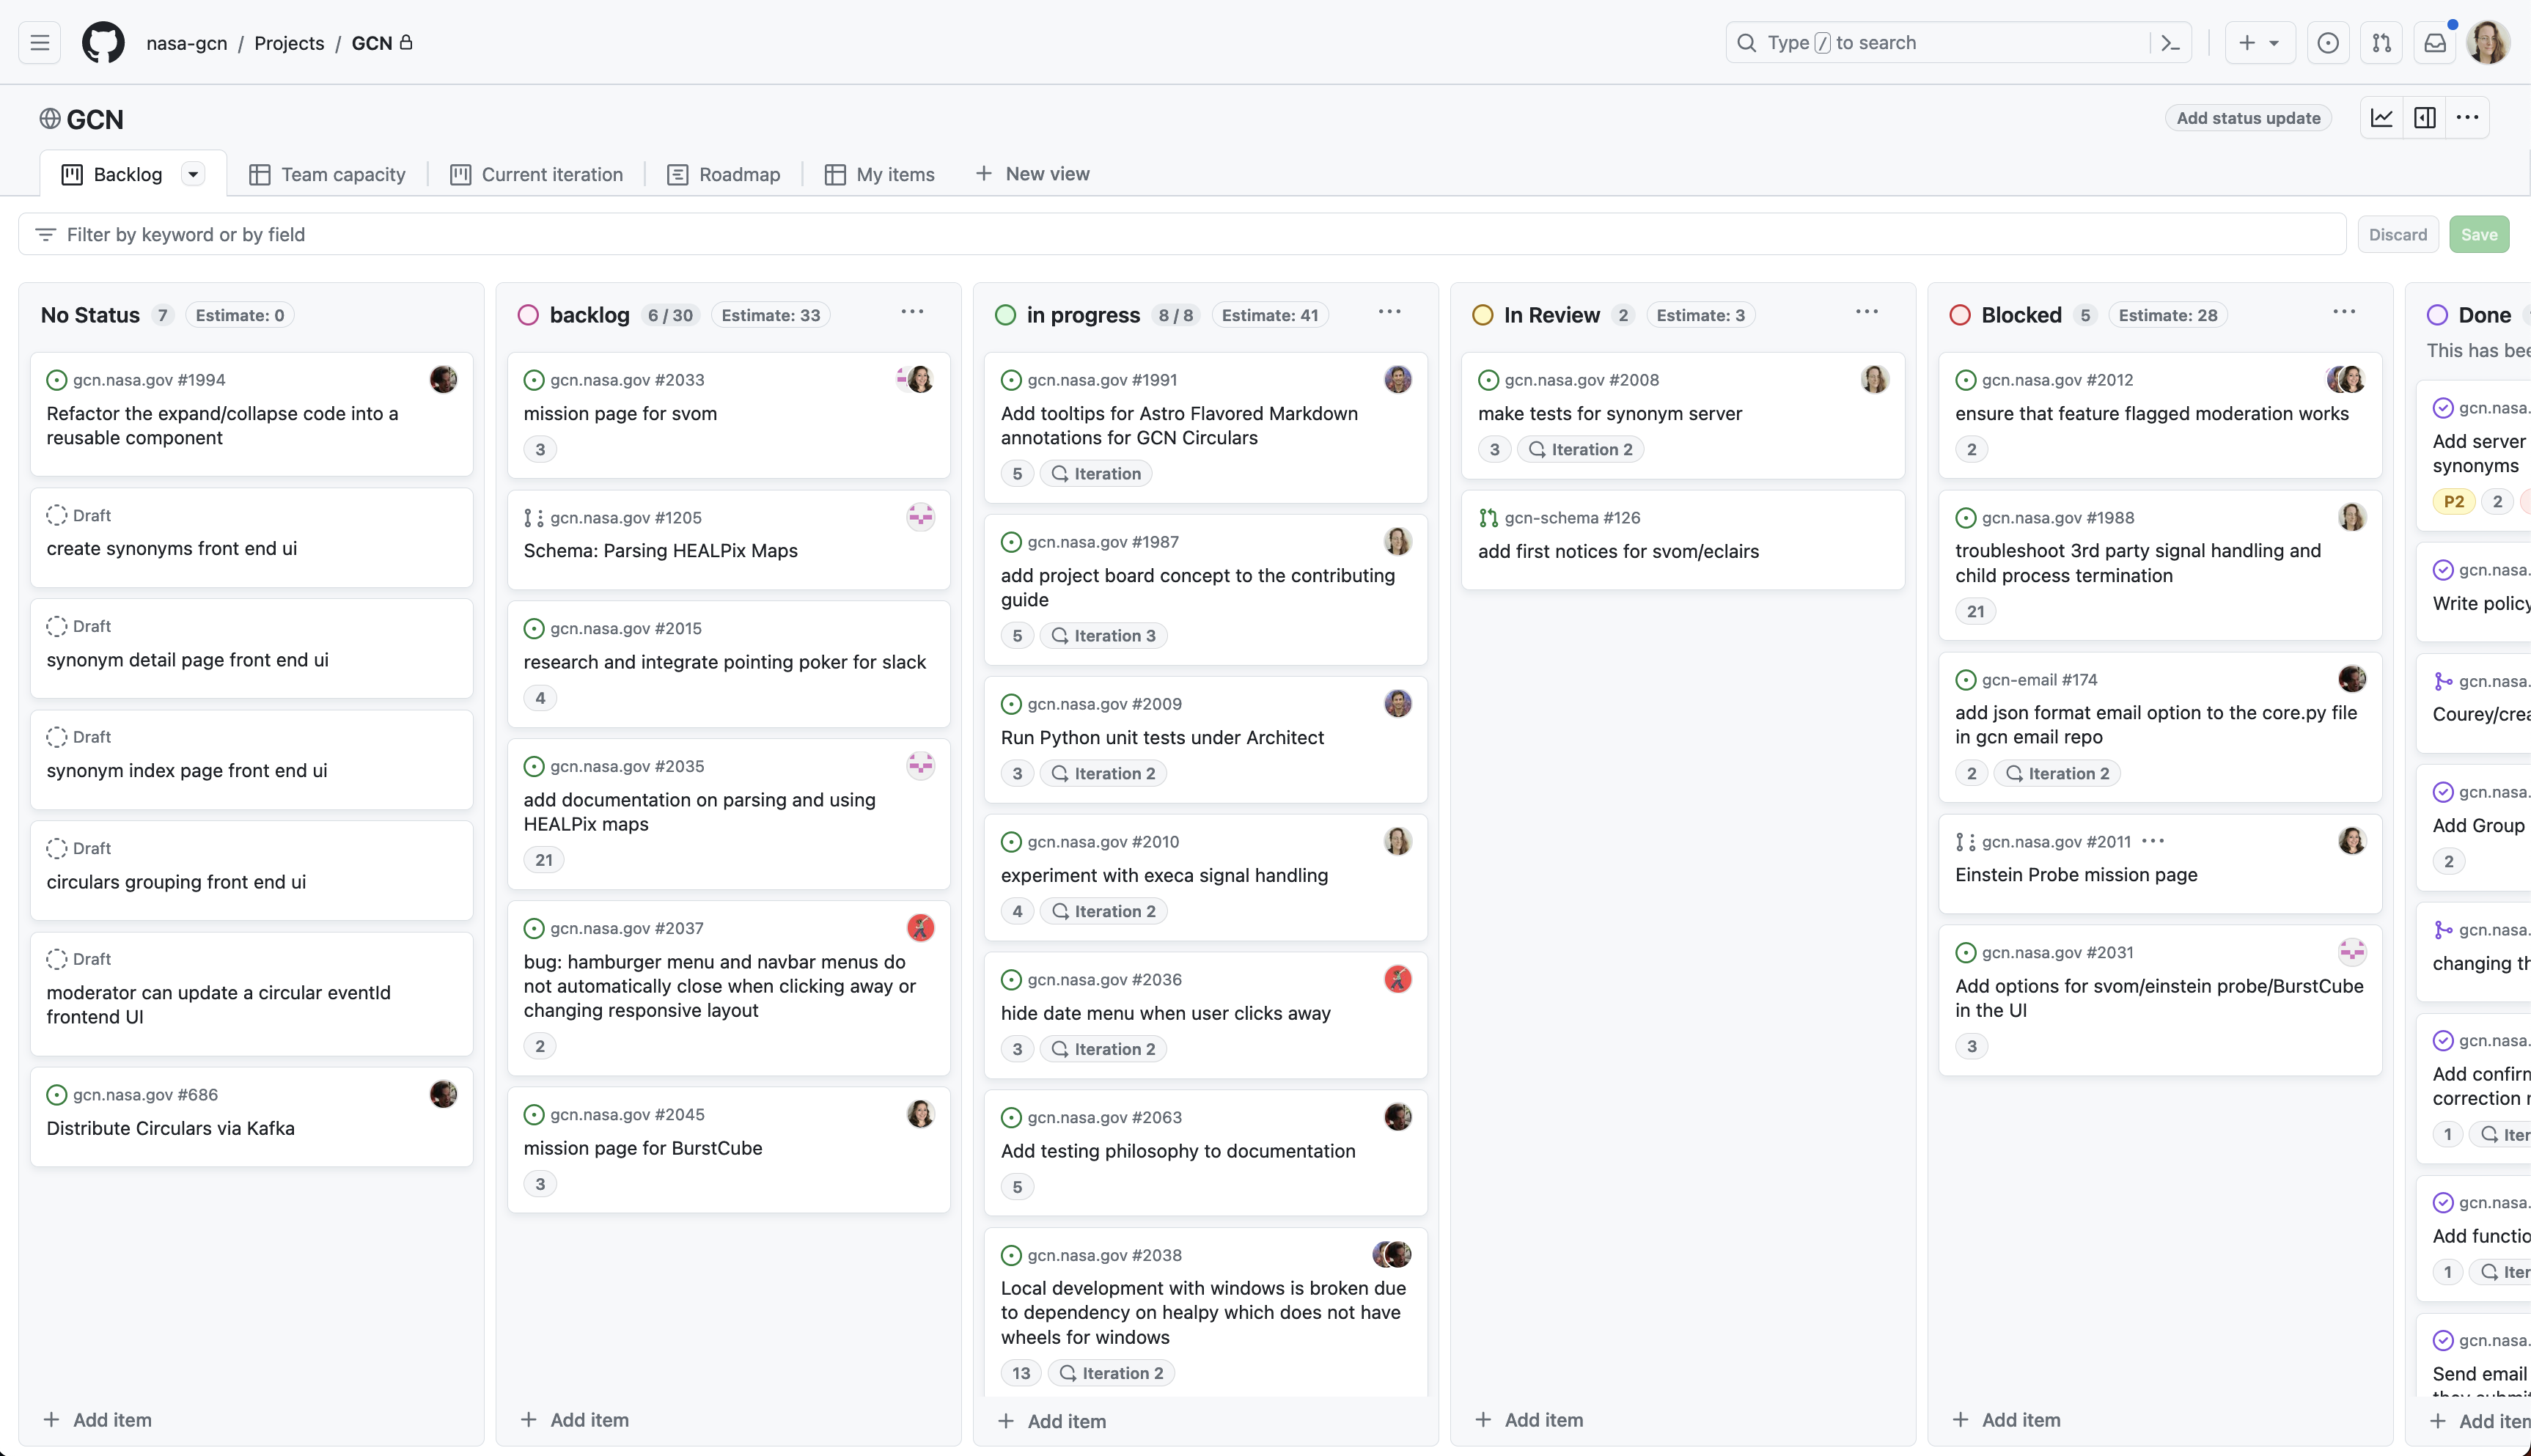Screen dimensions: 2531x1456
Task: Open card ensure that feature flagged moderation works
Action: [2151, 414]
